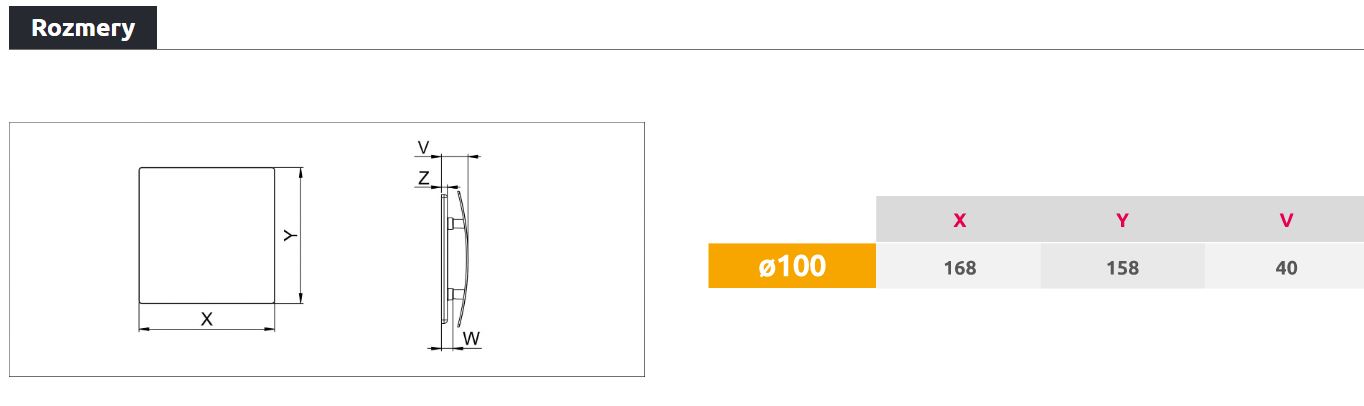
Task: Click the upper mounting clip in the side view
Action: (x=455, y=223)
